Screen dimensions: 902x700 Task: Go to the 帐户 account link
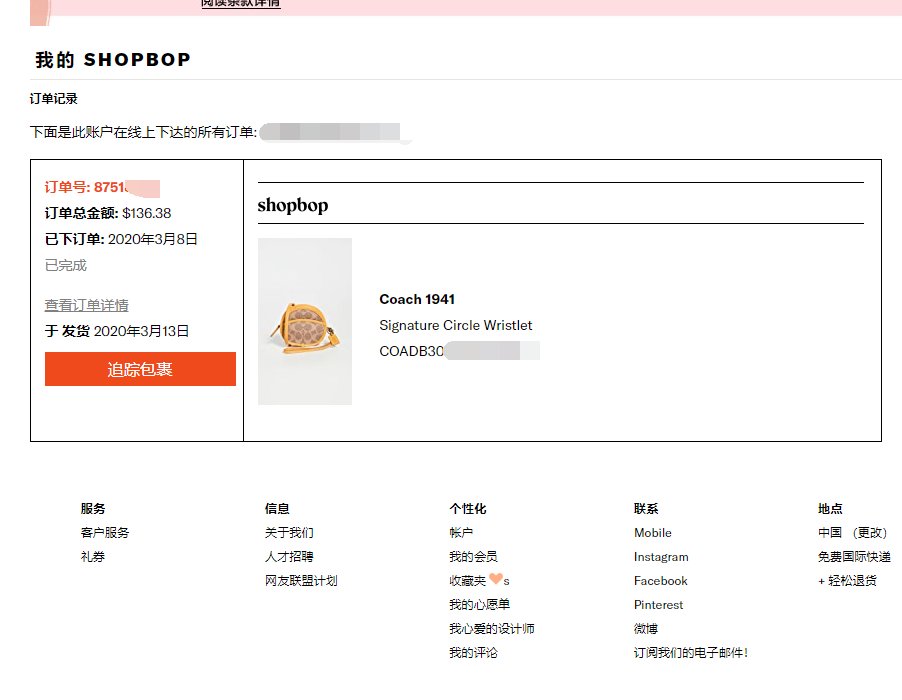pyautogui.click(x=461, y=533)
